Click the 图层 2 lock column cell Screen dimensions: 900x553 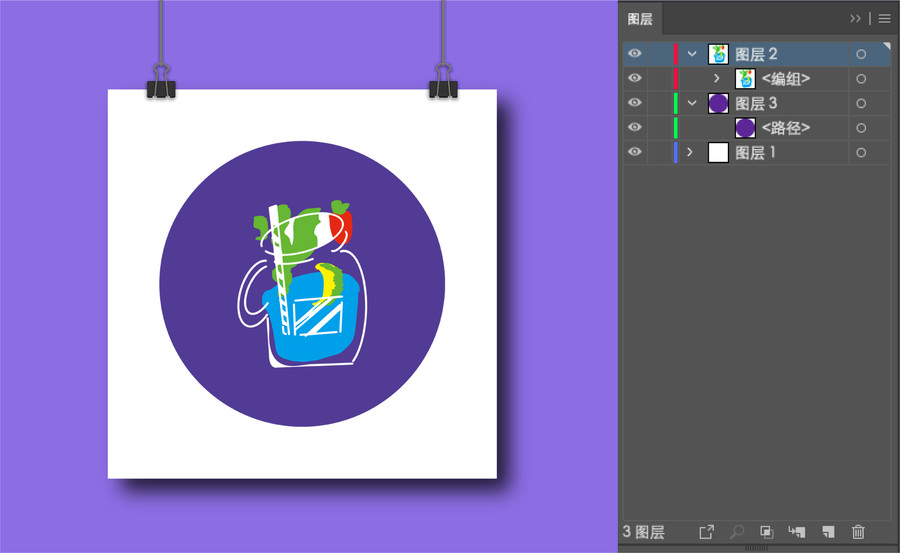pos(660,54)
